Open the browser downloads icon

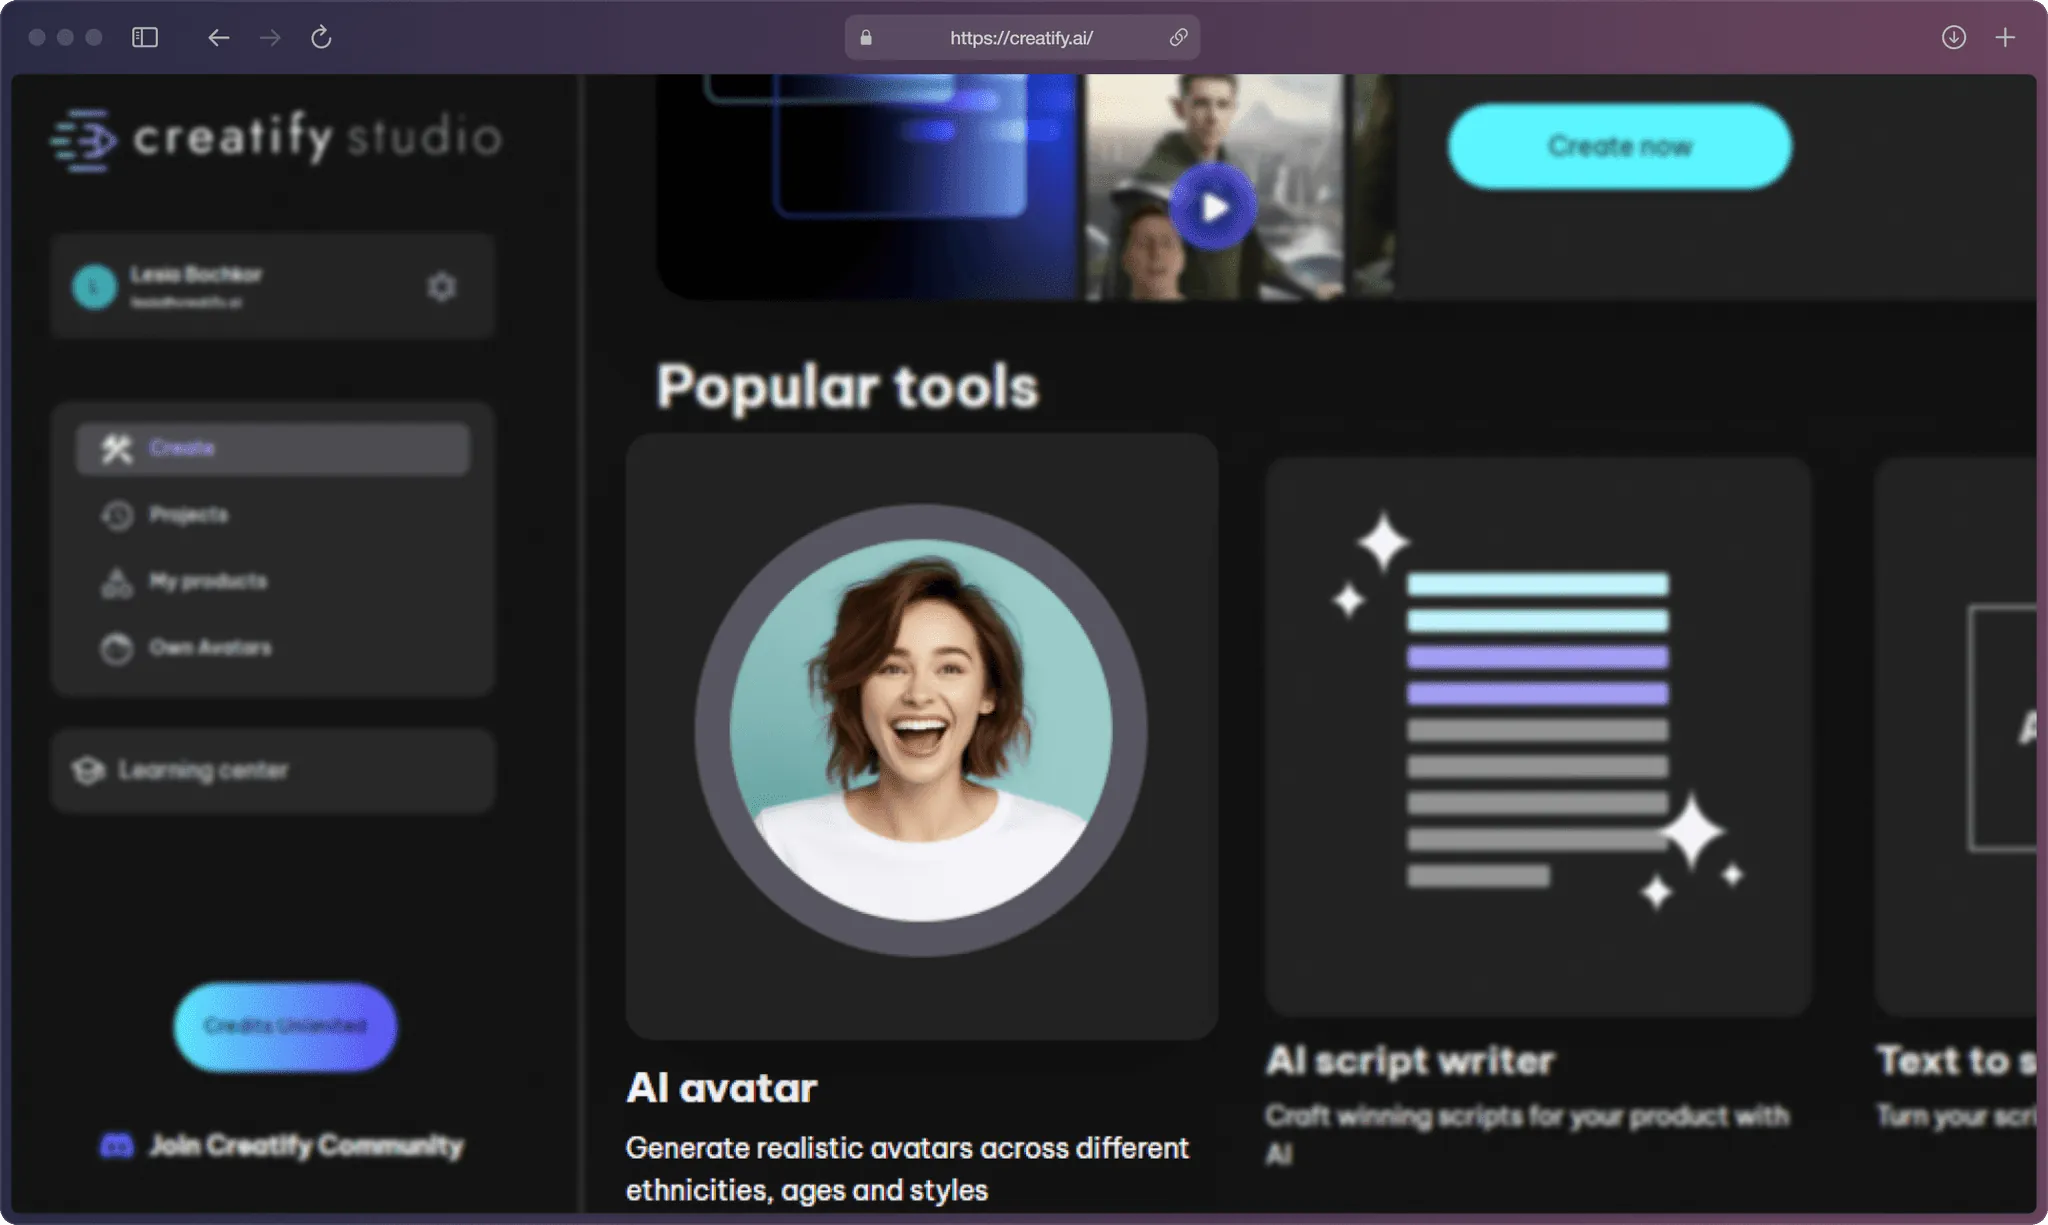[x=1953, y=37]
